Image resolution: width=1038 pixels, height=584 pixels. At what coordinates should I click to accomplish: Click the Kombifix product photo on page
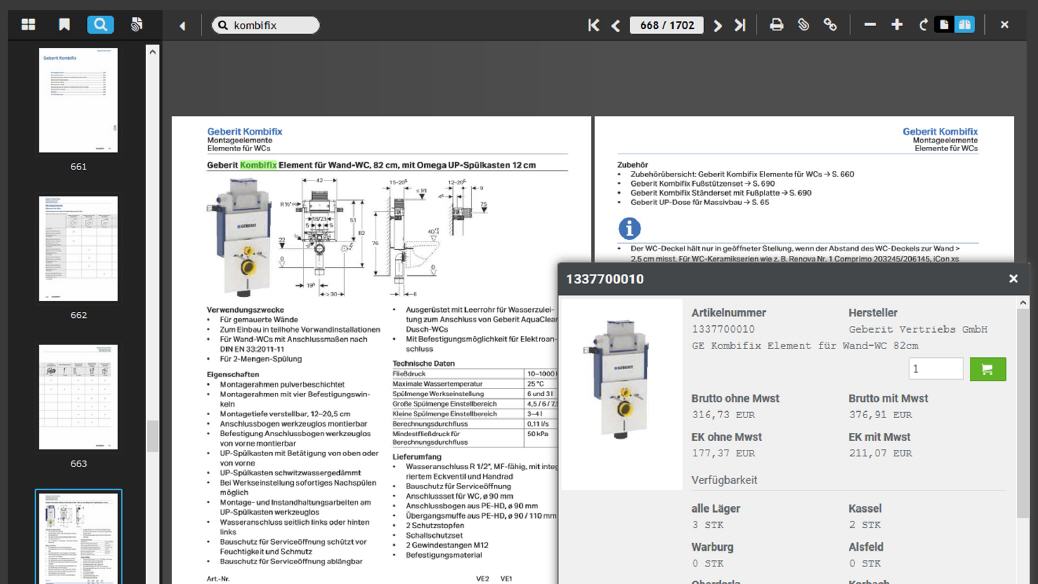241,236
